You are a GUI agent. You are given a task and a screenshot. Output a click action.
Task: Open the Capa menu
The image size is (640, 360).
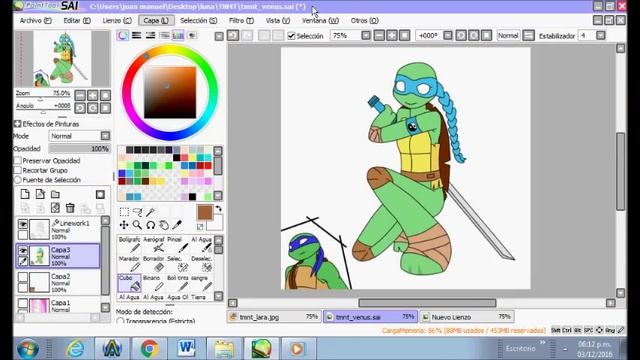[x=156, y=20]
